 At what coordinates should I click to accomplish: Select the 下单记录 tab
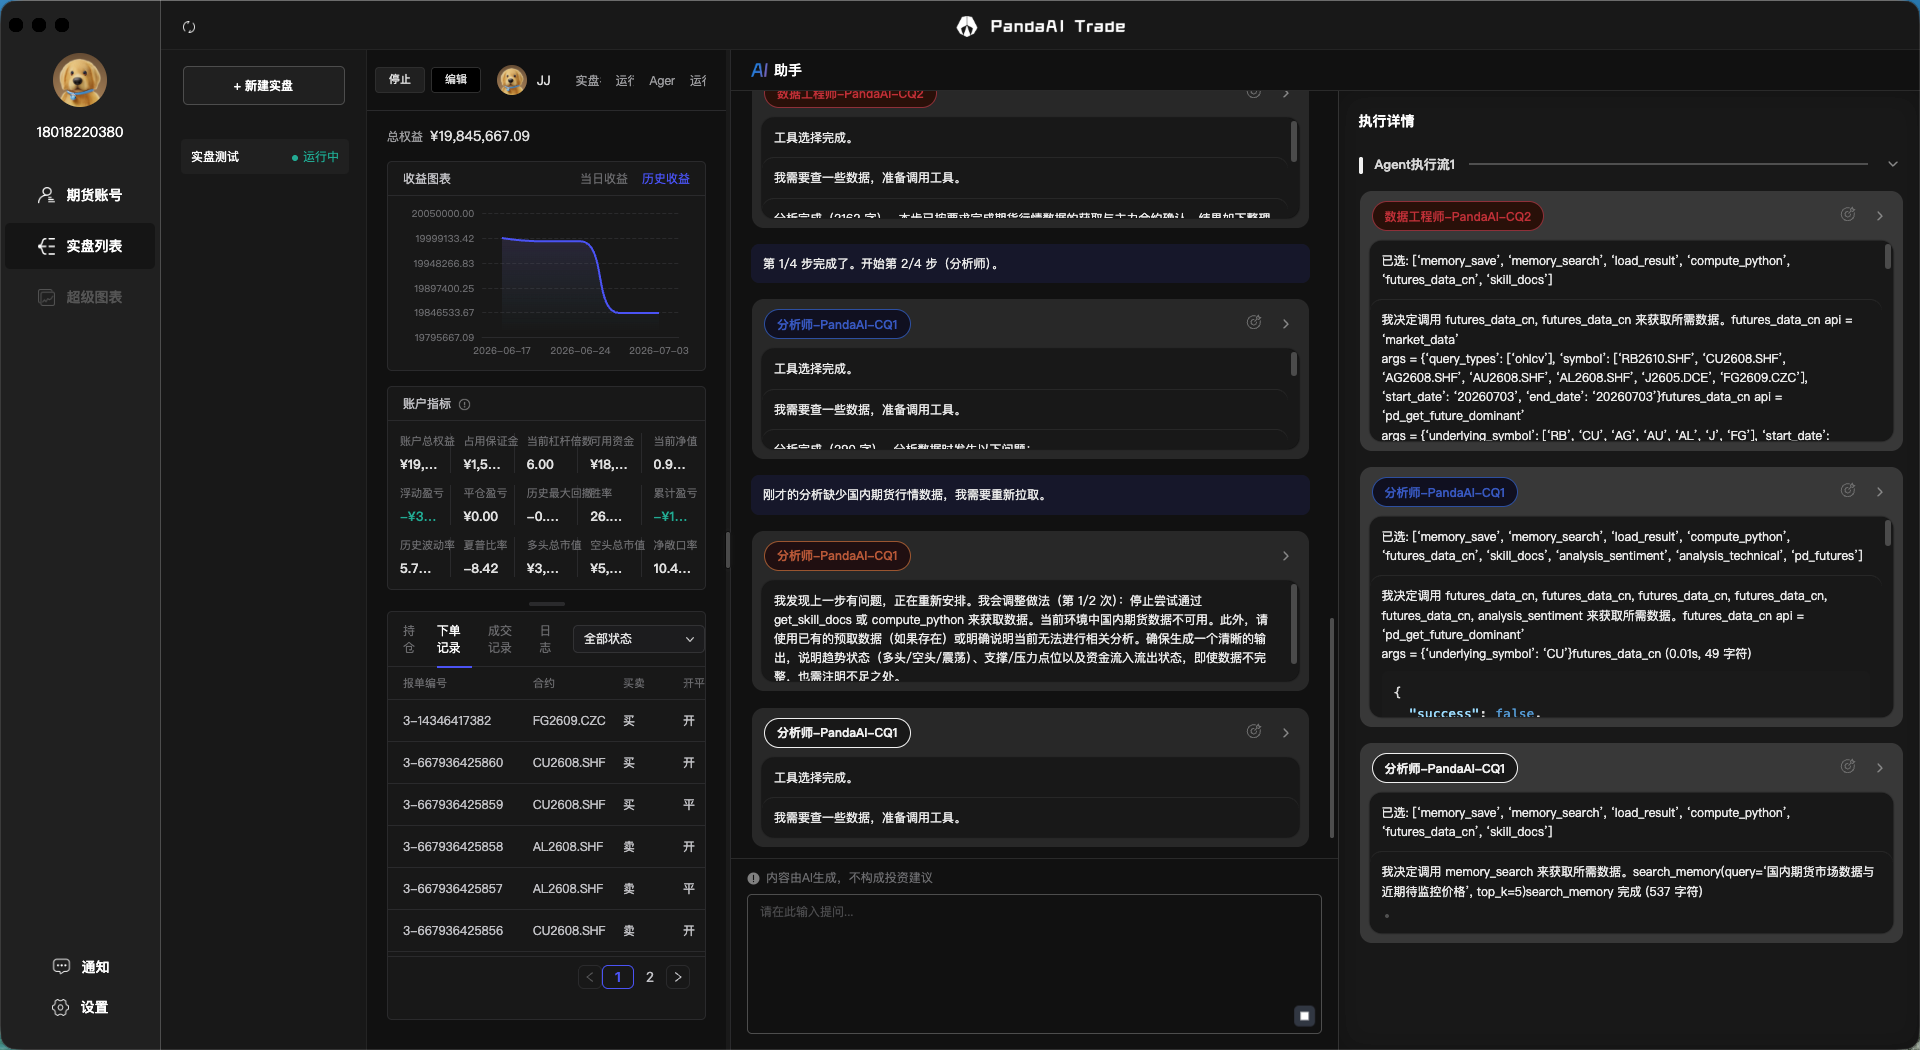(x=448, y=639)
